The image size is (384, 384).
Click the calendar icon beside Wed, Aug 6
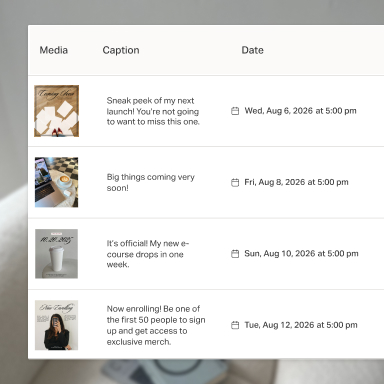(x=235, y=111)
